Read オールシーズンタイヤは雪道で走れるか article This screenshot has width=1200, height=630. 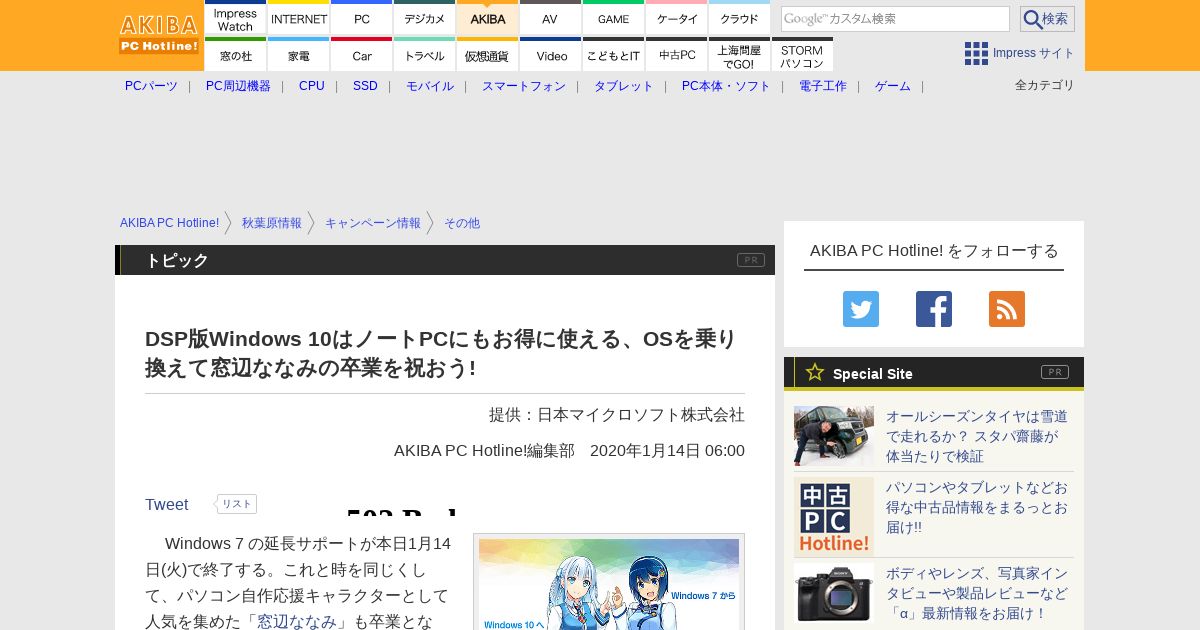pos(977,436)
